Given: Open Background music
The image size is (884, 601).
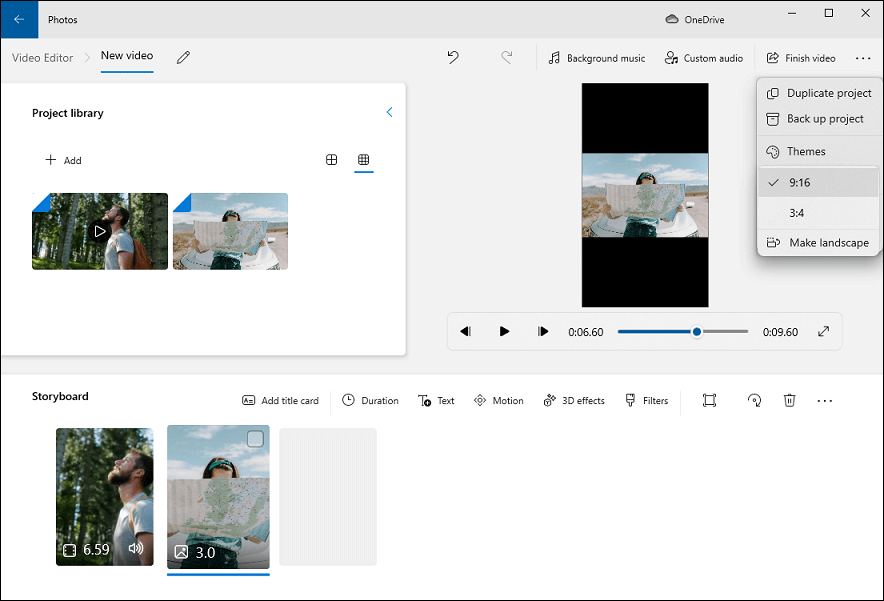Looking at the screenshot, I should [x=596, y=58].
